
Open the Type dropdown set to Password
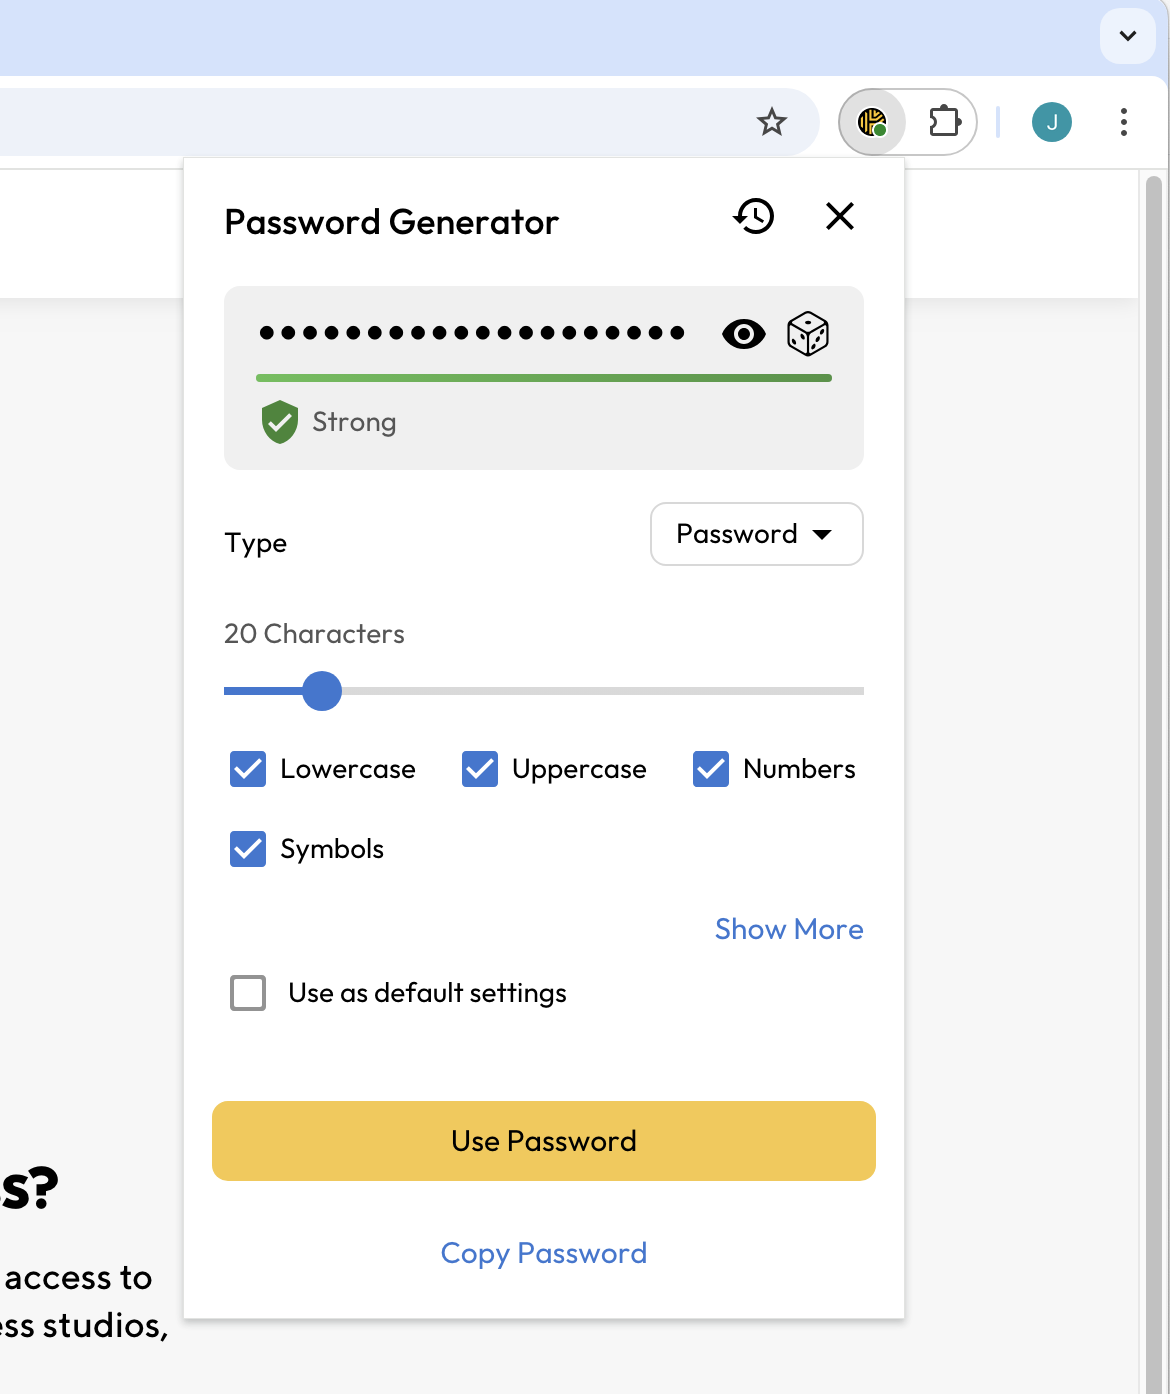756,534
